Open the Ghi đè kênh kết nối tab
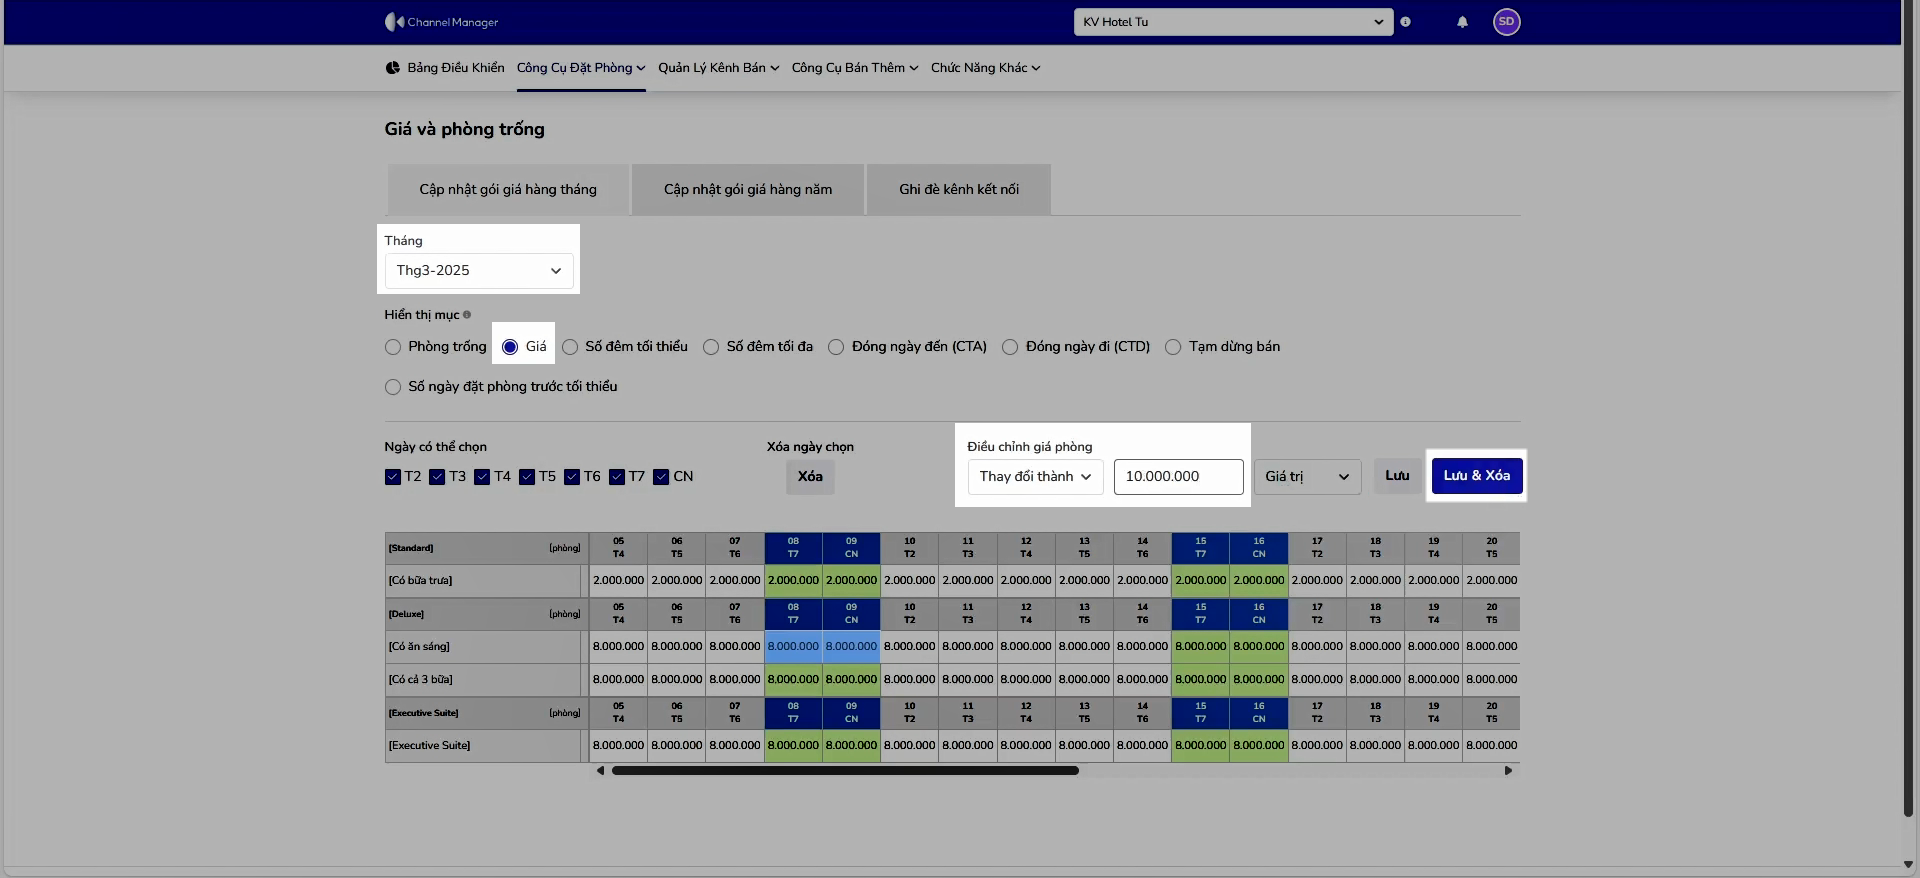Screen dimensions: 1920x878 959,190
